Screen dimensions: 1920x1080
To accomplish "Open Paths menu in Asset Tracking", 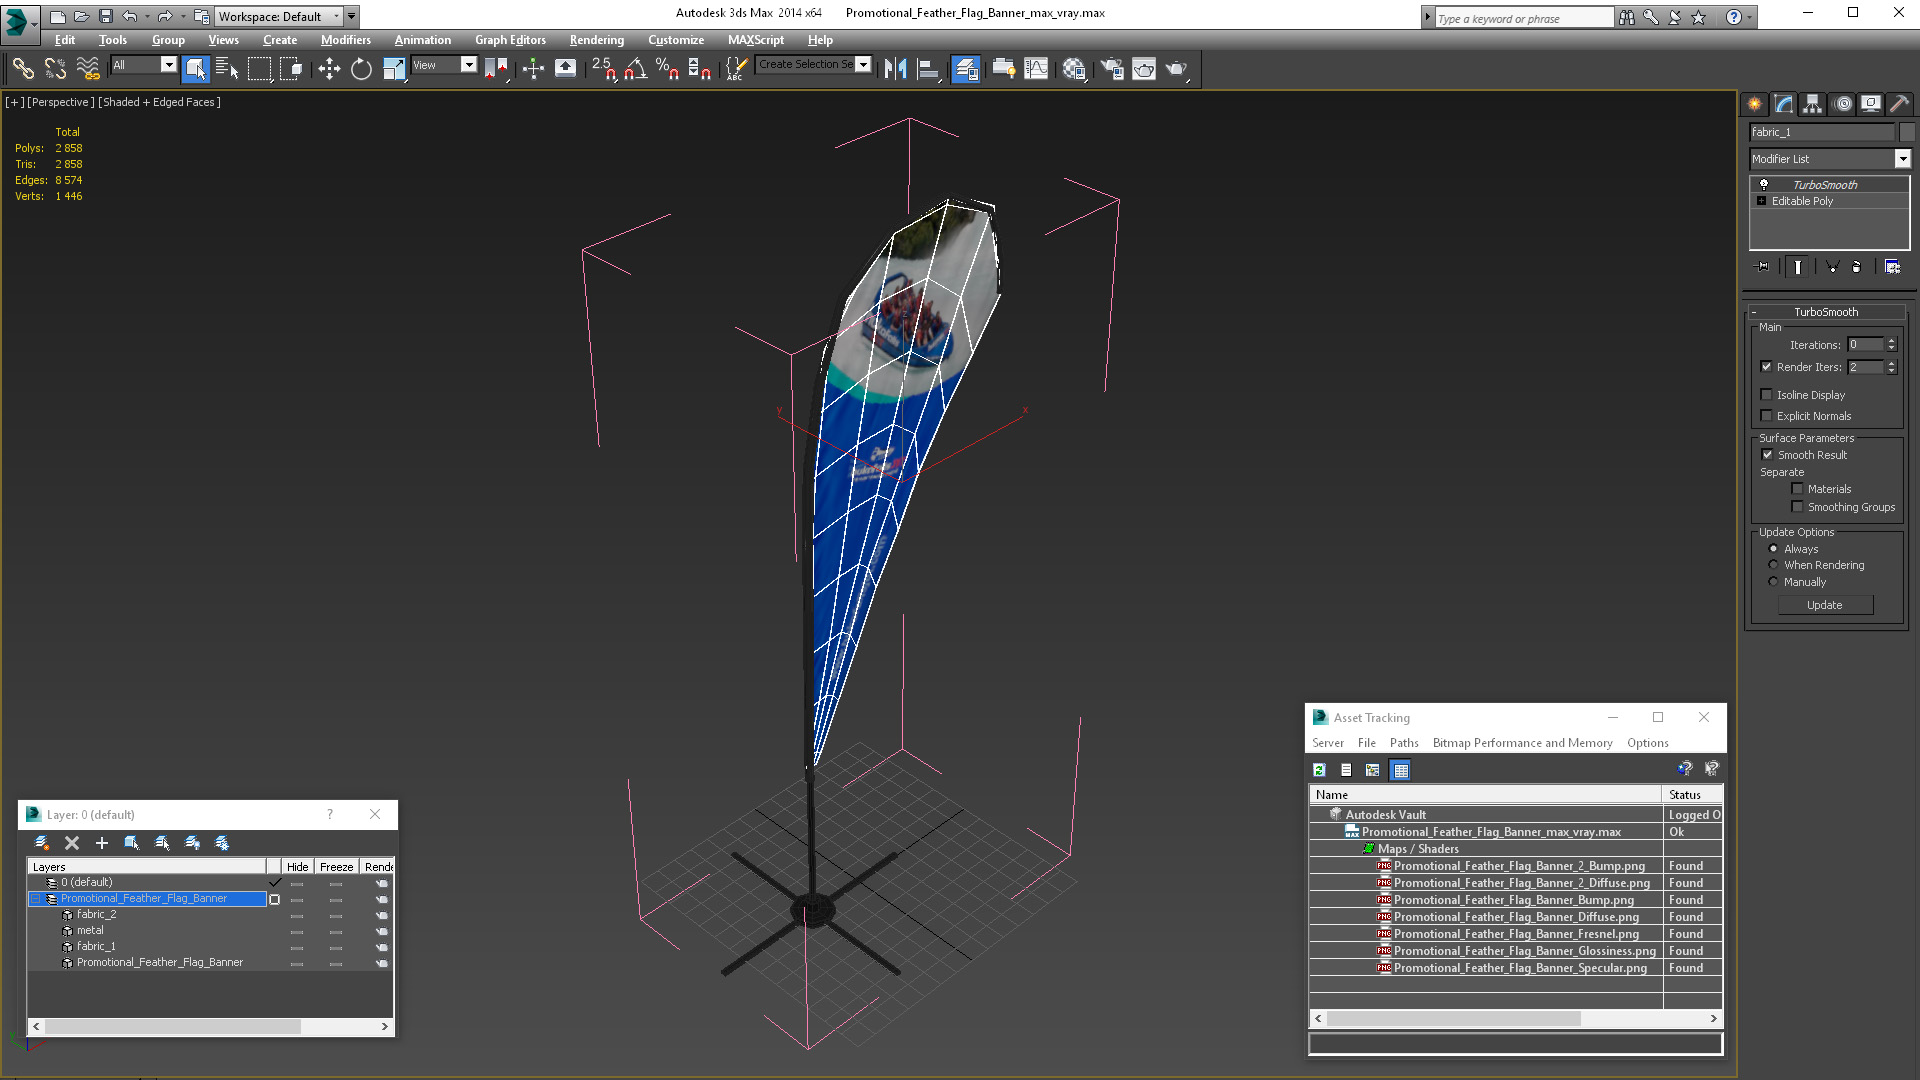I will pos(1403,743).
